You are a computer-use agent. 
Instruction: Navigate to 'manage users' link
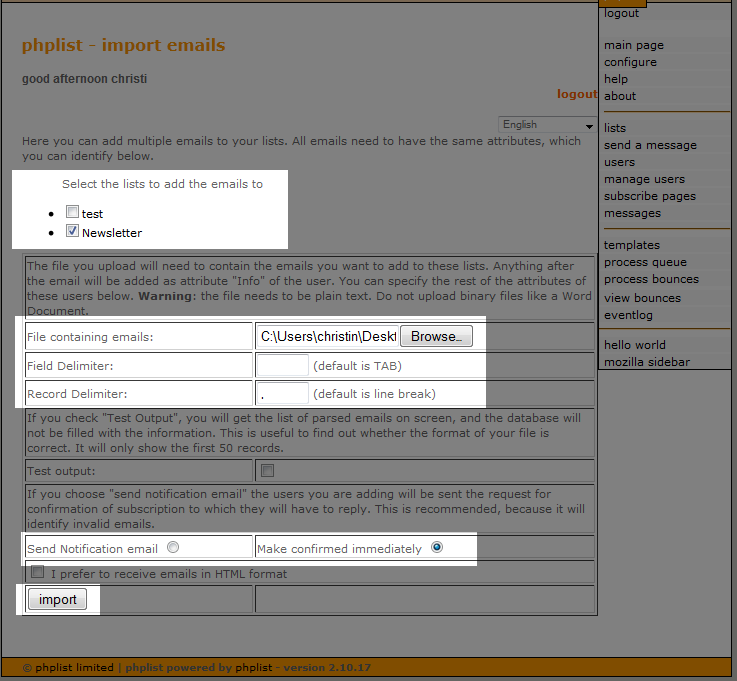(644, 179)
